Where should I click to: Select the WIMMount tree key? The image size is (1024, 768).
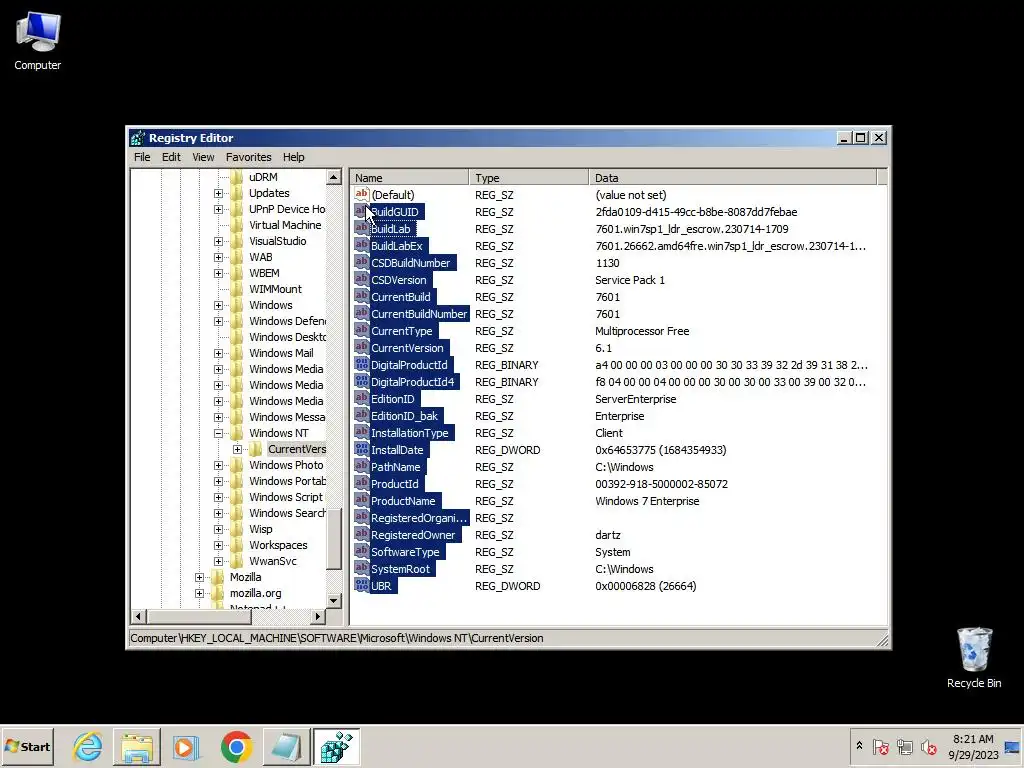(275, 289)
